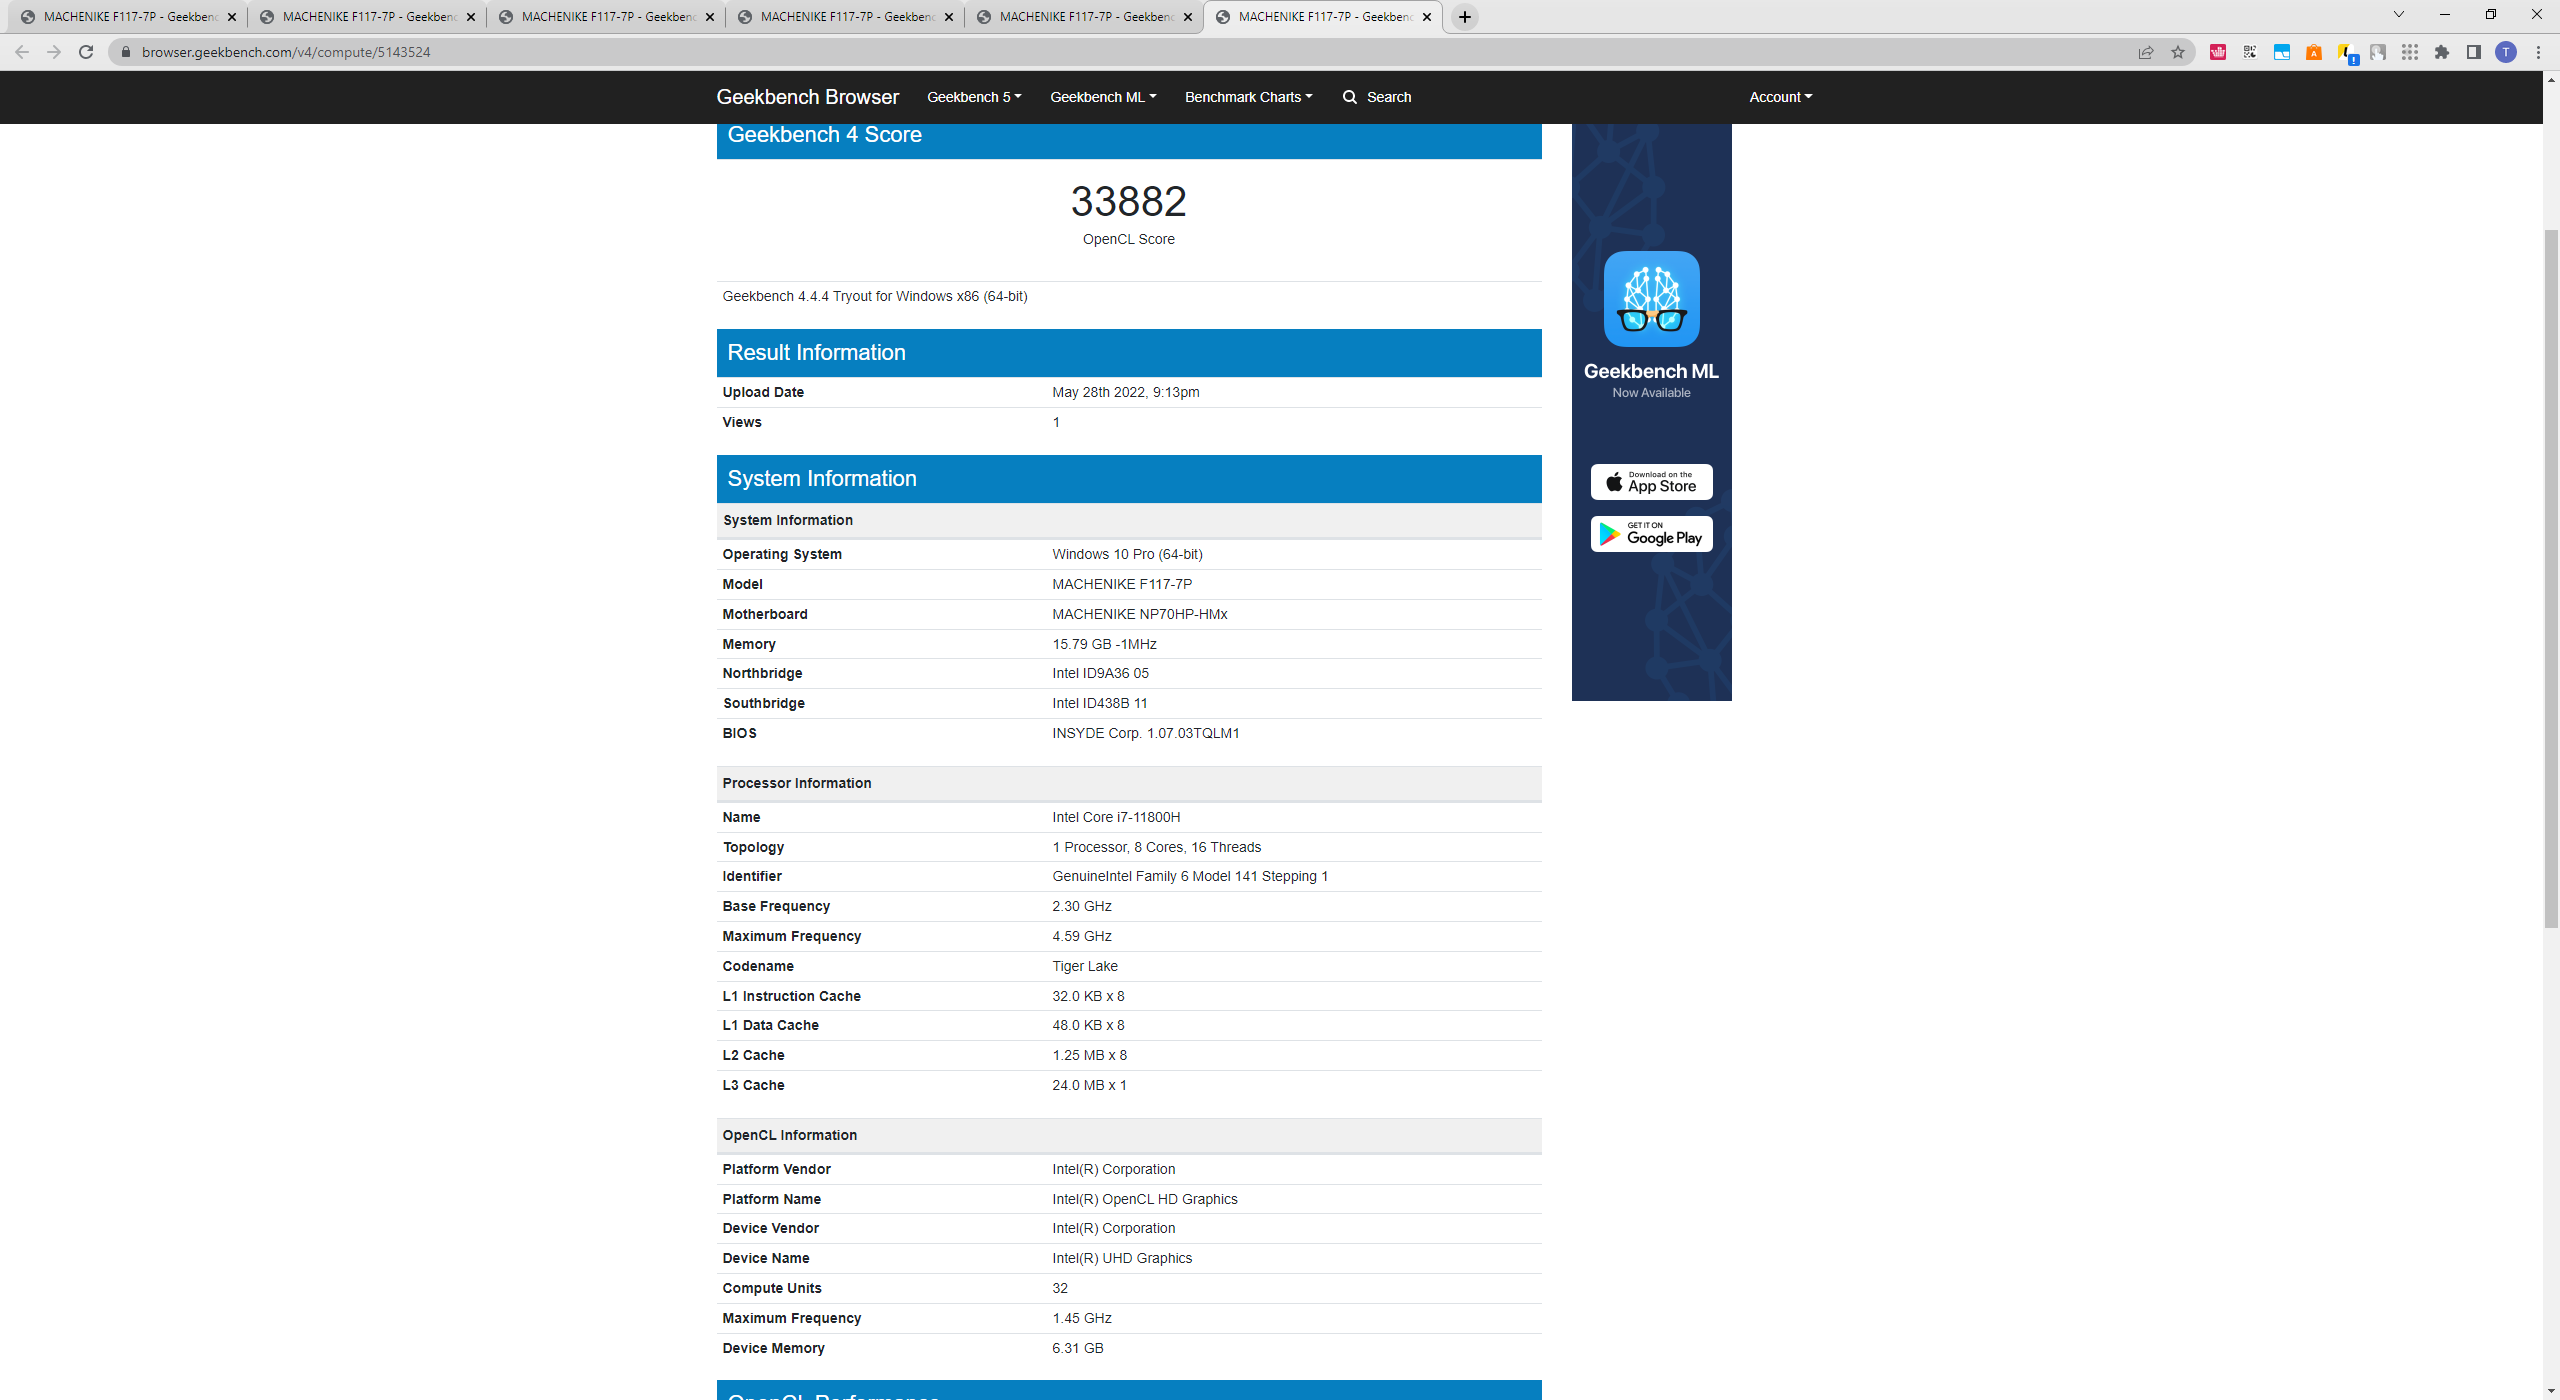Click the scrollbar down arrow
Viewport: 2560px width, 1400px height.
tap(2551, 1391)
